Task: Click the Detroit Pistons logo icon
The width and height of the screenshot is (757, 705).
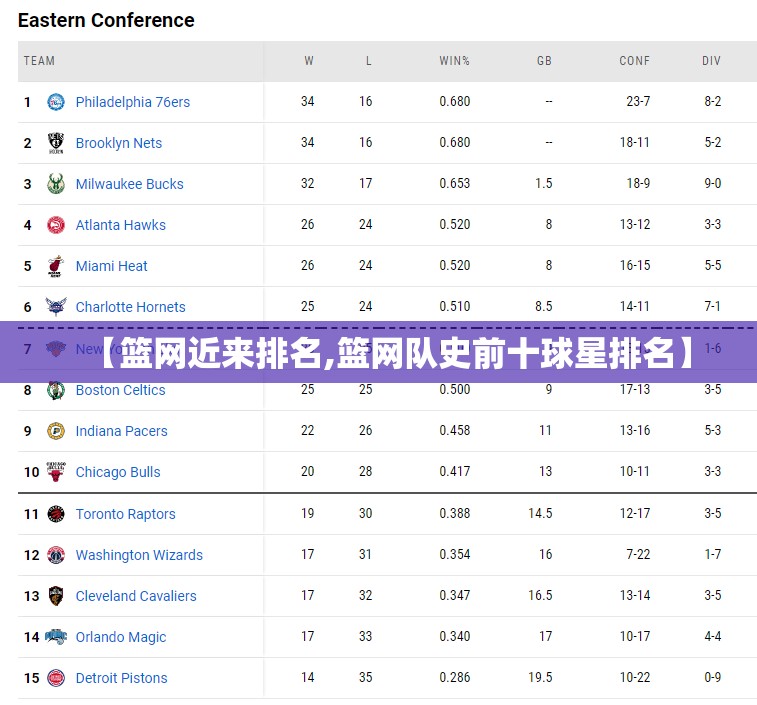Action: tap(56, 678)
